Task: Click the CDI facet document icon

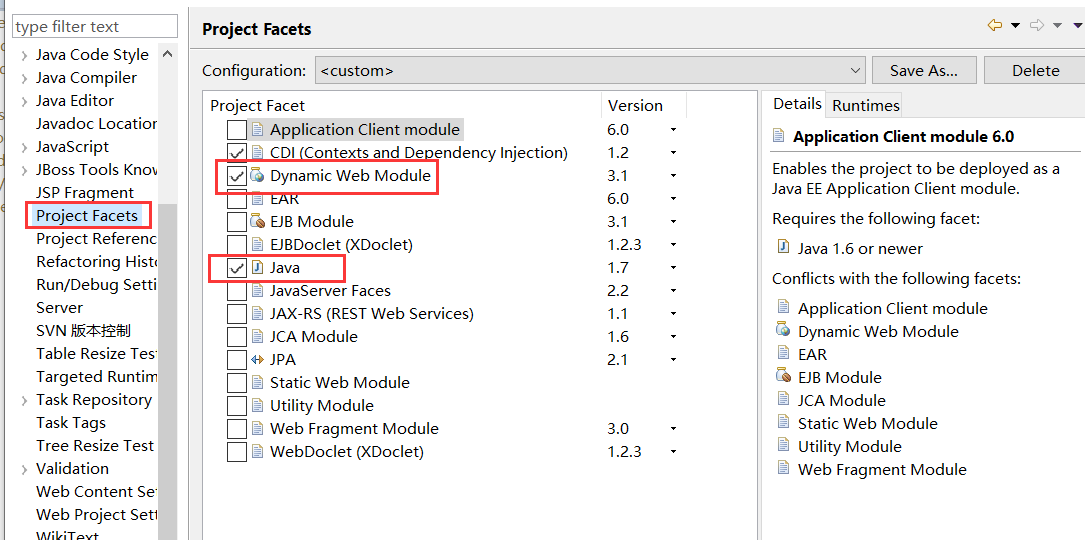Action: pyautogui.click(x=257, y=152)
